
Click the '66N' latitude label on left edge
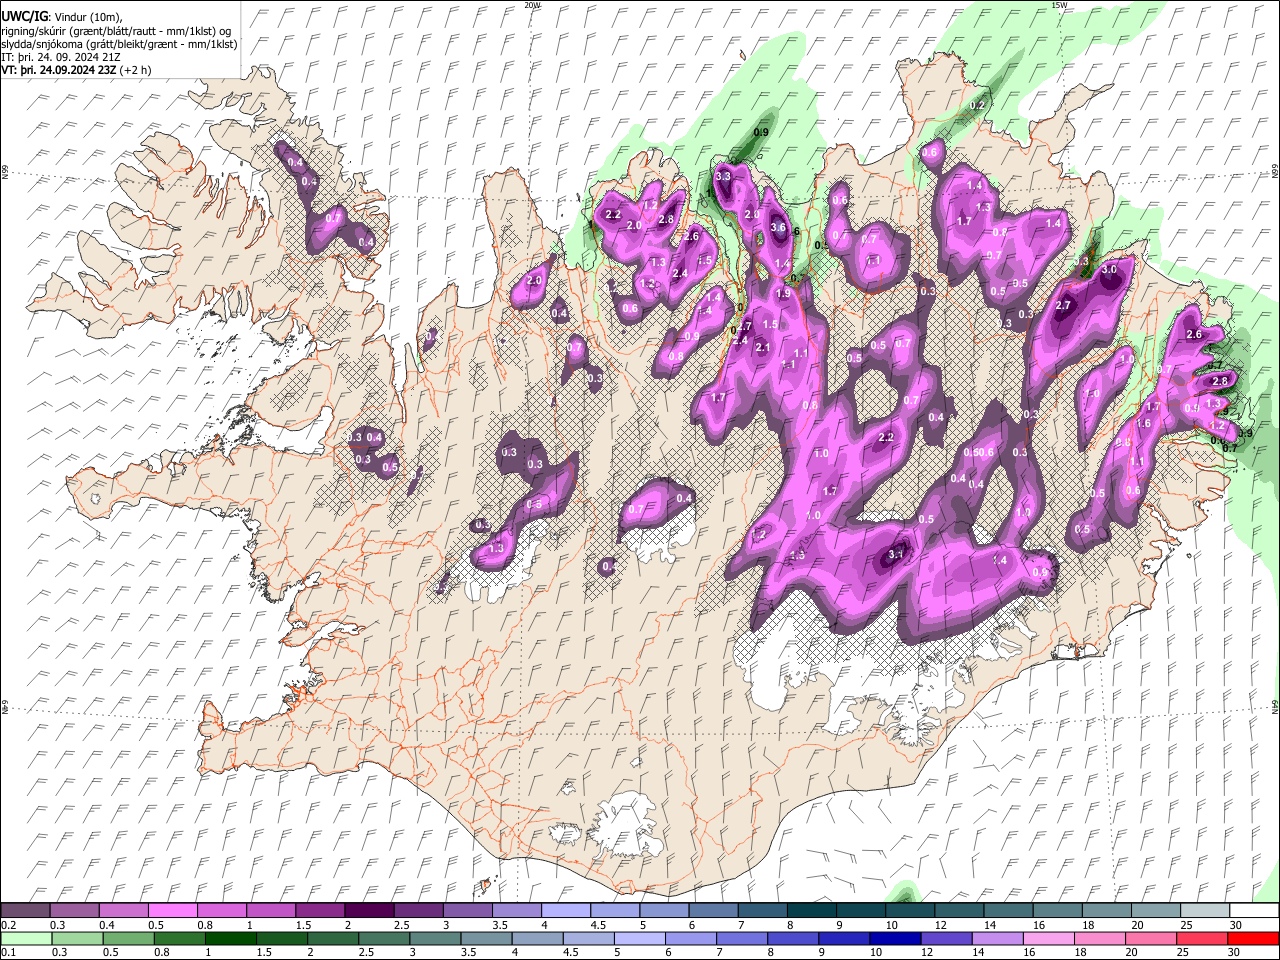[5, 172]
